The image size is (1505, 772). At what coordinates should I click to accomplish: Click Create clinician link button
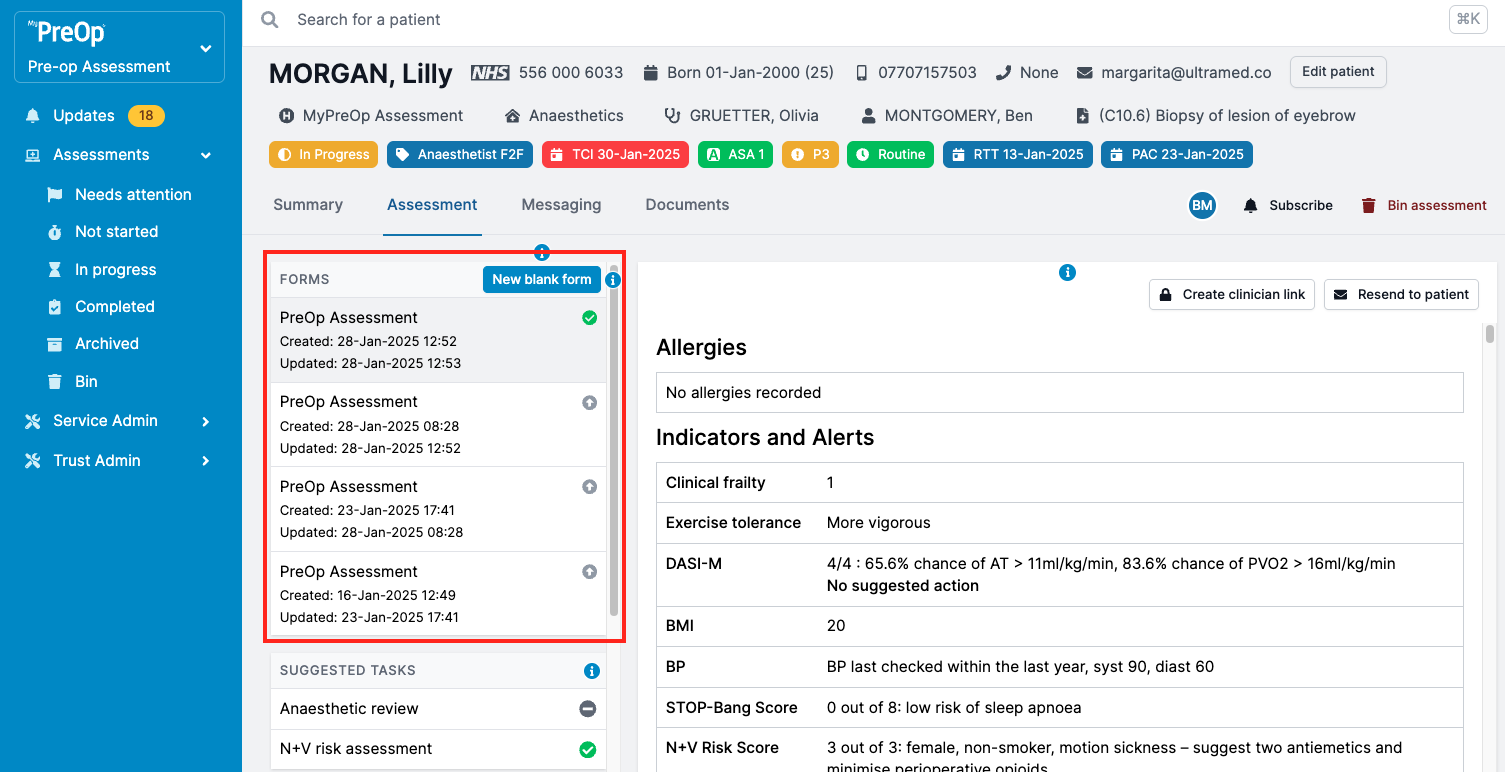[x=1232, y=295]
